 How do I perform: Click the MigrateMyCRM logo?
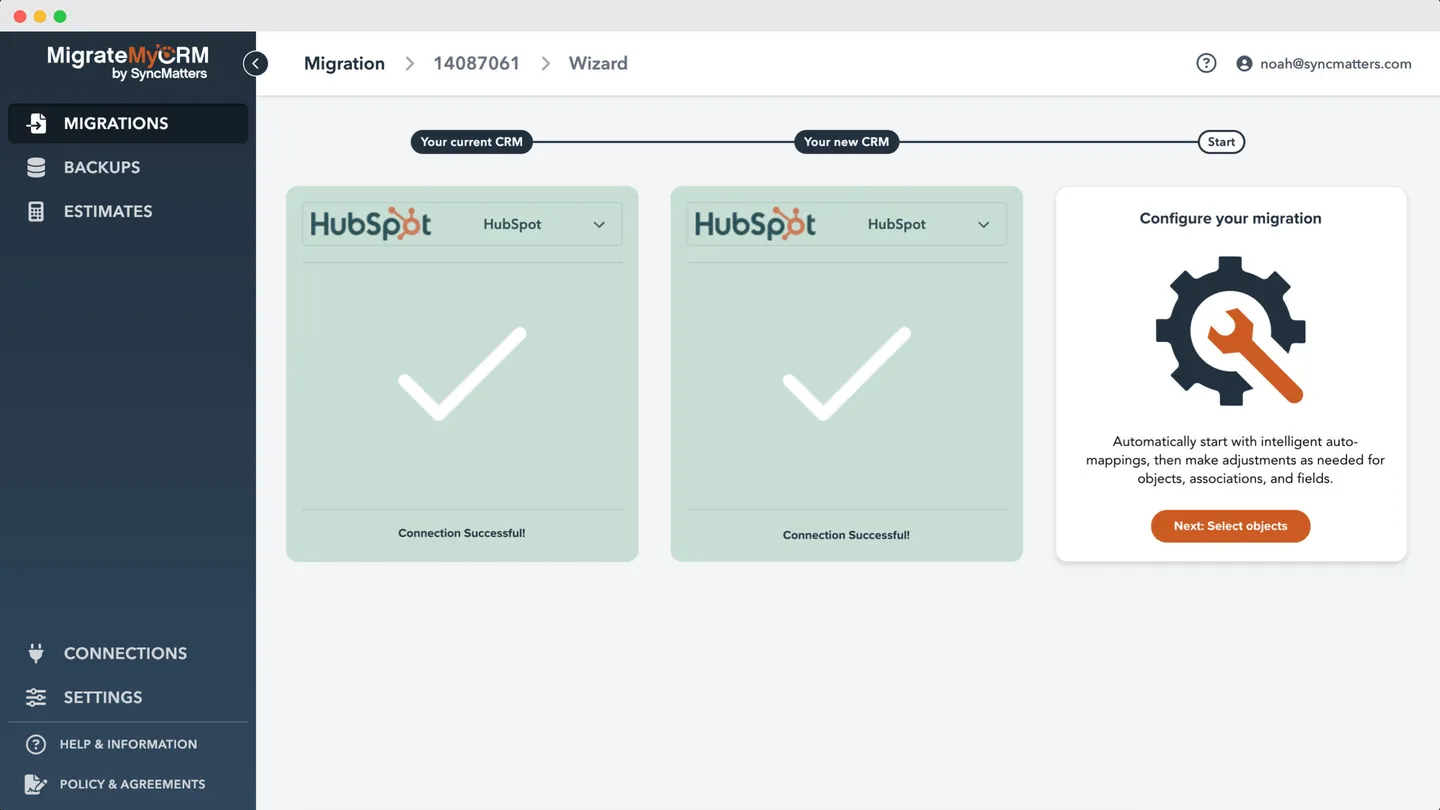click(128, 62)
